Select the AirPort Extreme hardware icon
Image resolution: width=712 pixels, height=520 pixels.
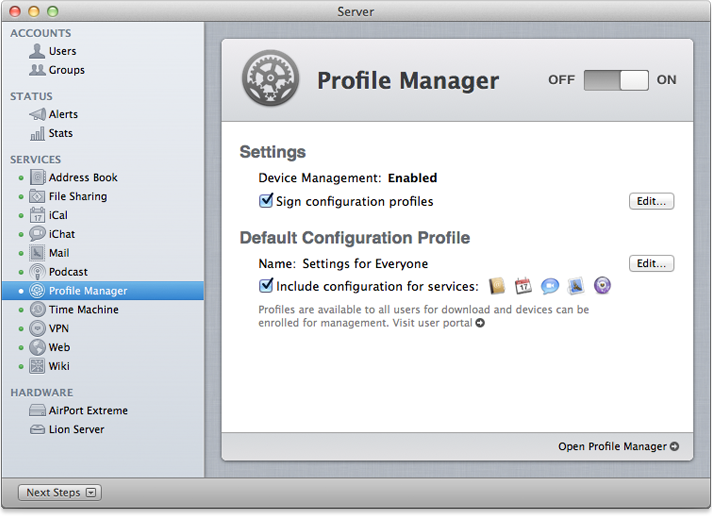coord(37,411)
